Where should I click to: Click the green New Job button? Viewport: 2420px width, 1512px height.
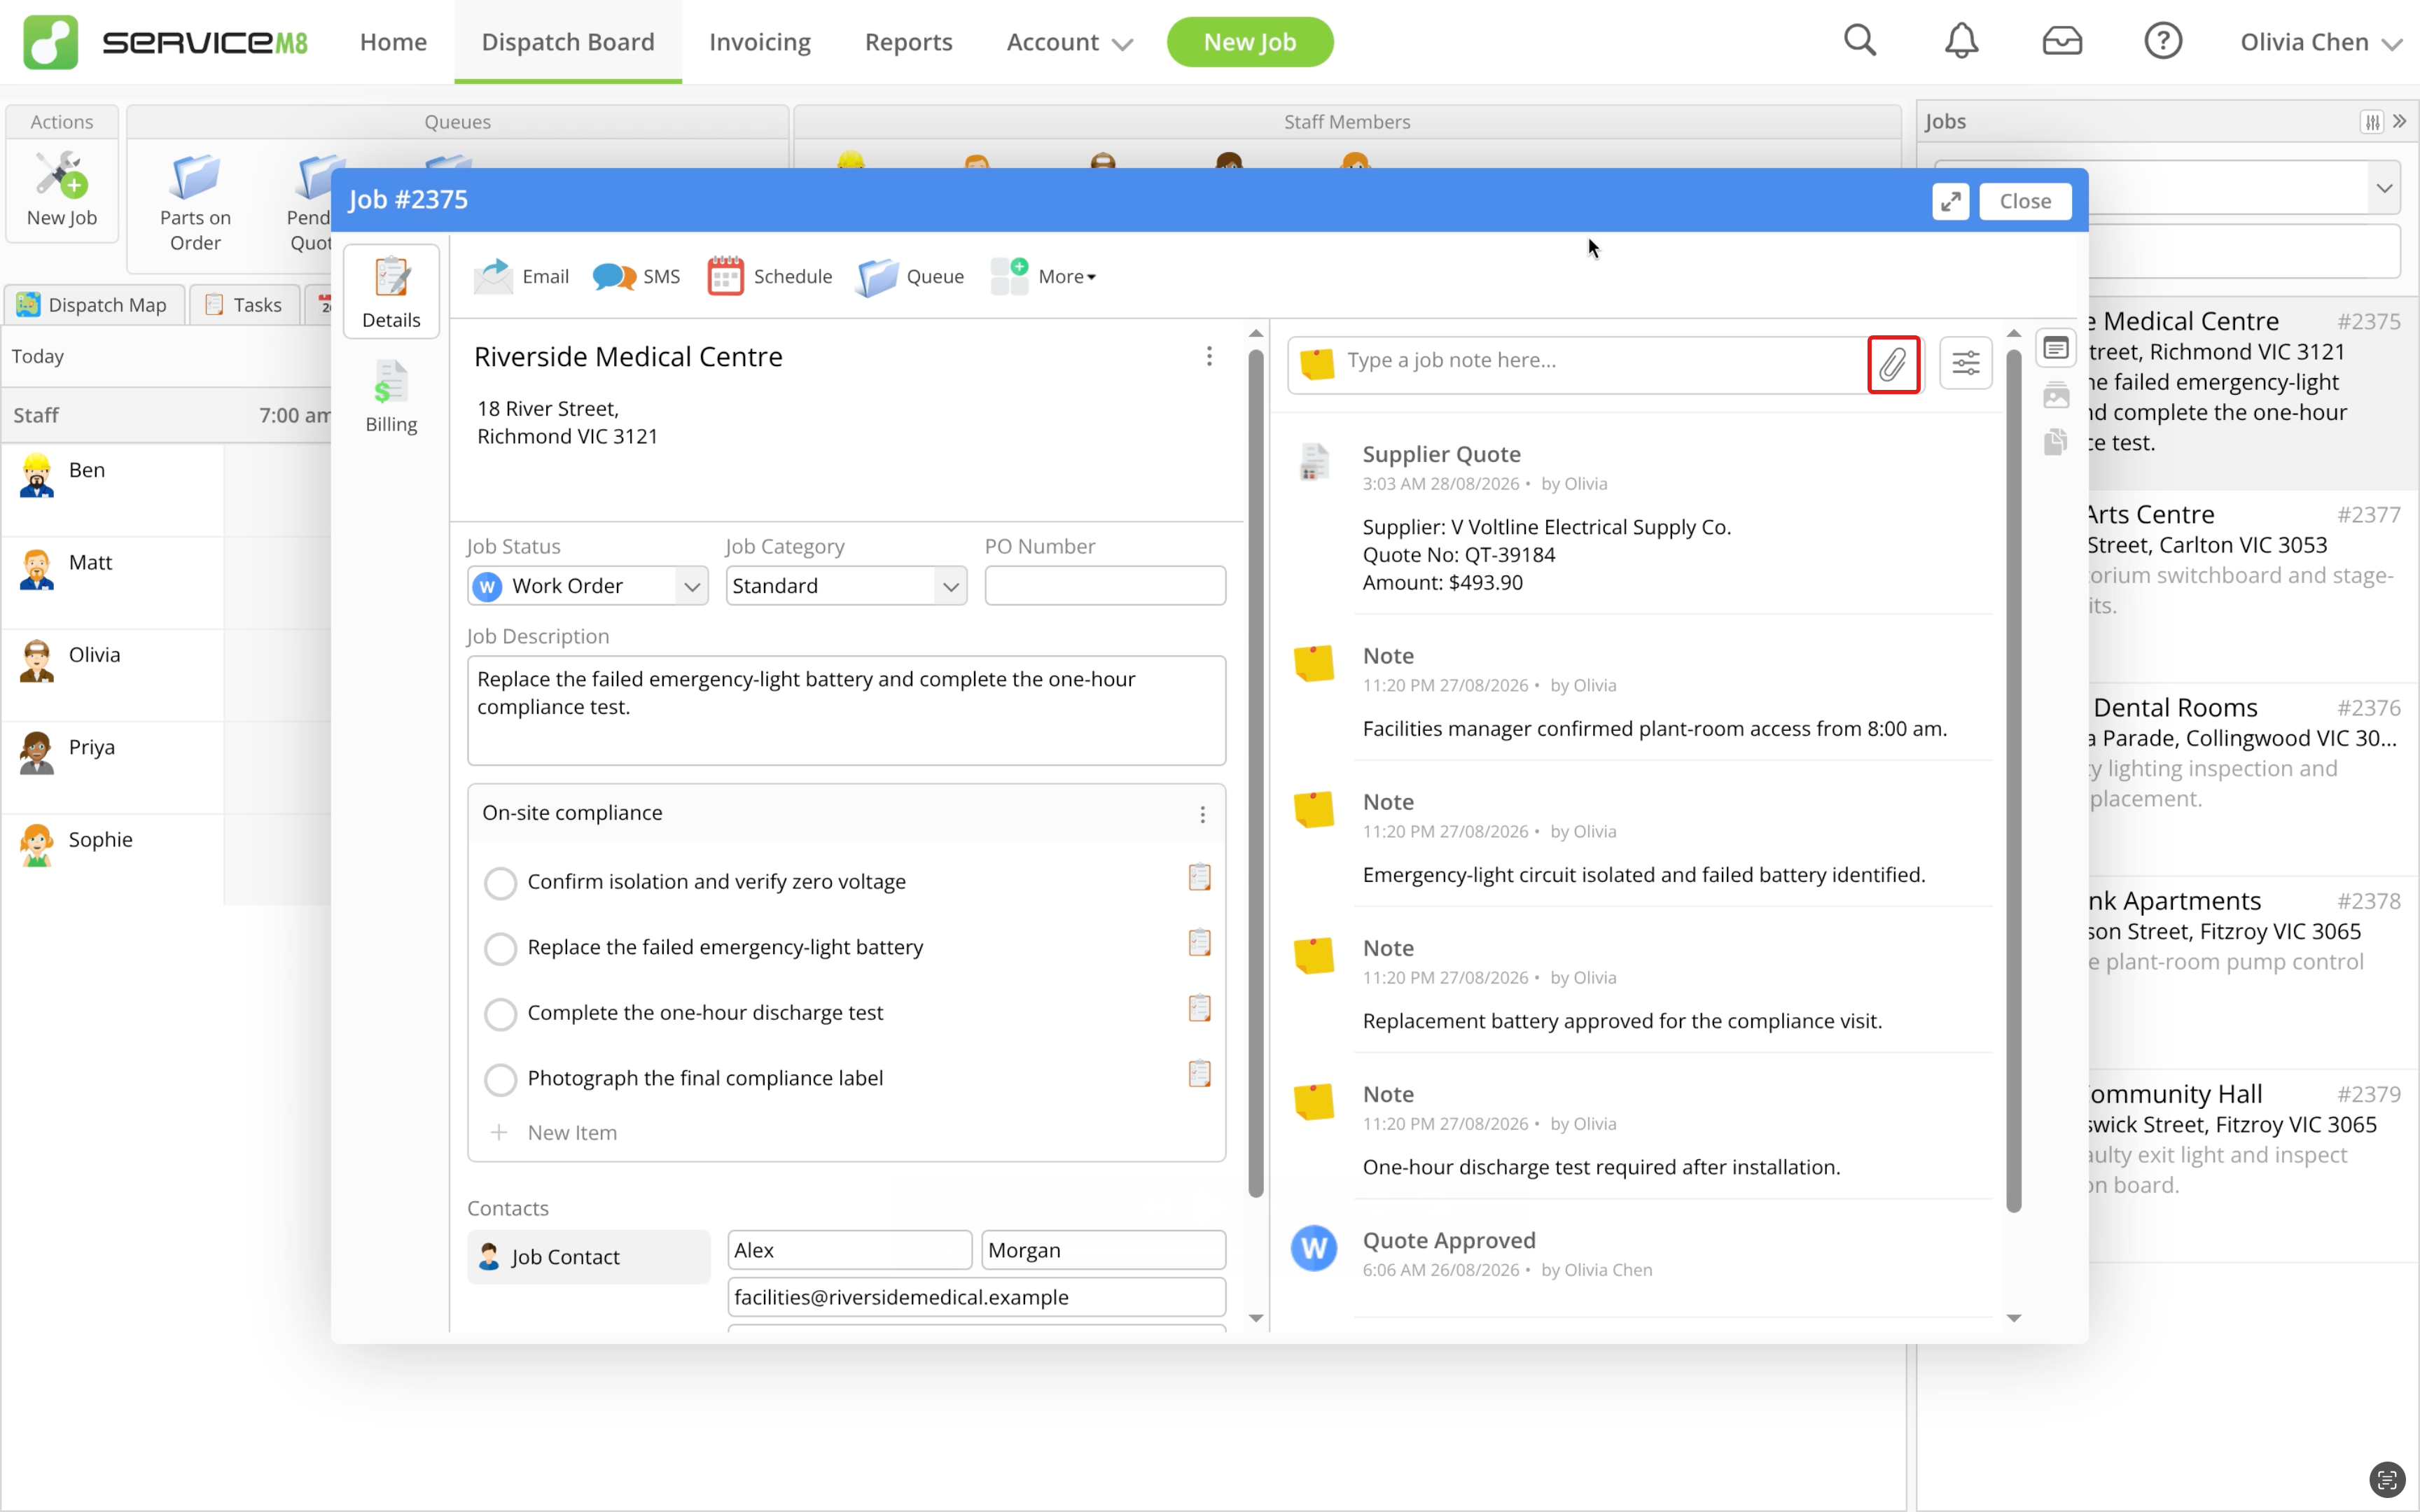click(x=1249, y=42)
